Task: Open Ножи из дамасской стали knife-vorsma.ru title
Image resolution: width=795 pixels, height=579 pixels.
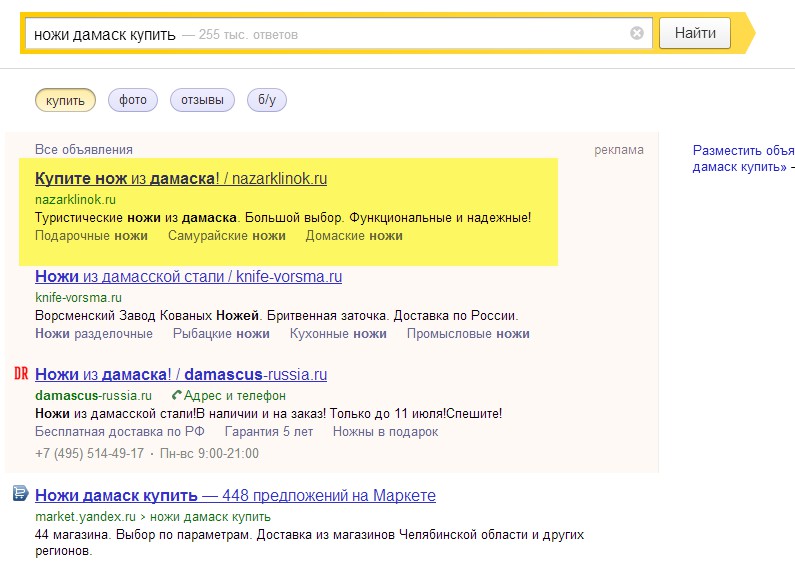Action: click(189, 277)
